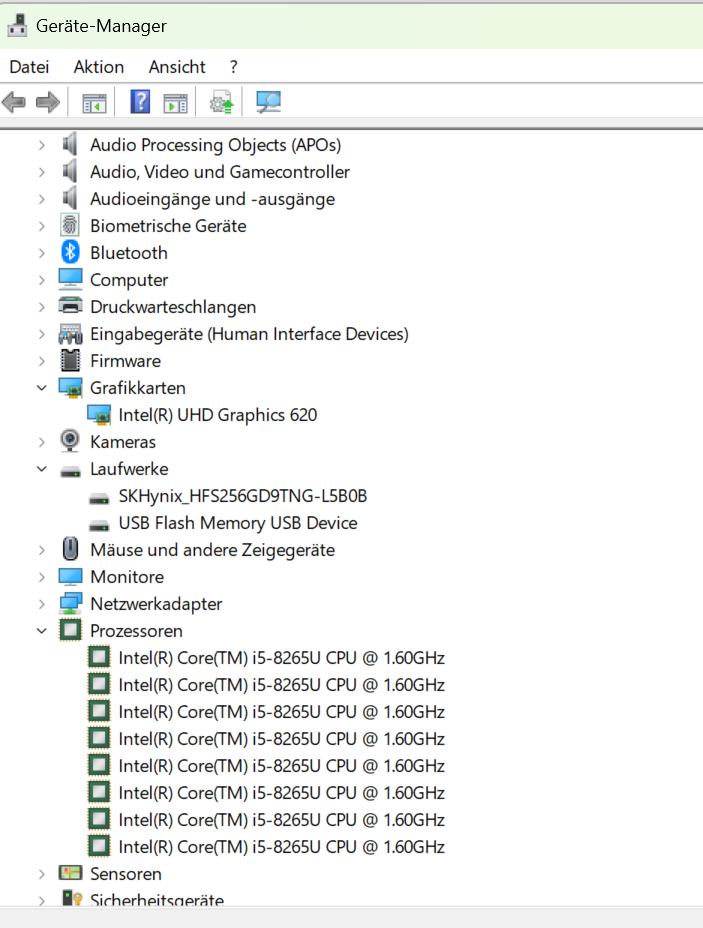This screenshot has height=928, width=703.
Task: Click the Geräte-Manager title bar icon
Action: coord(17,25)
